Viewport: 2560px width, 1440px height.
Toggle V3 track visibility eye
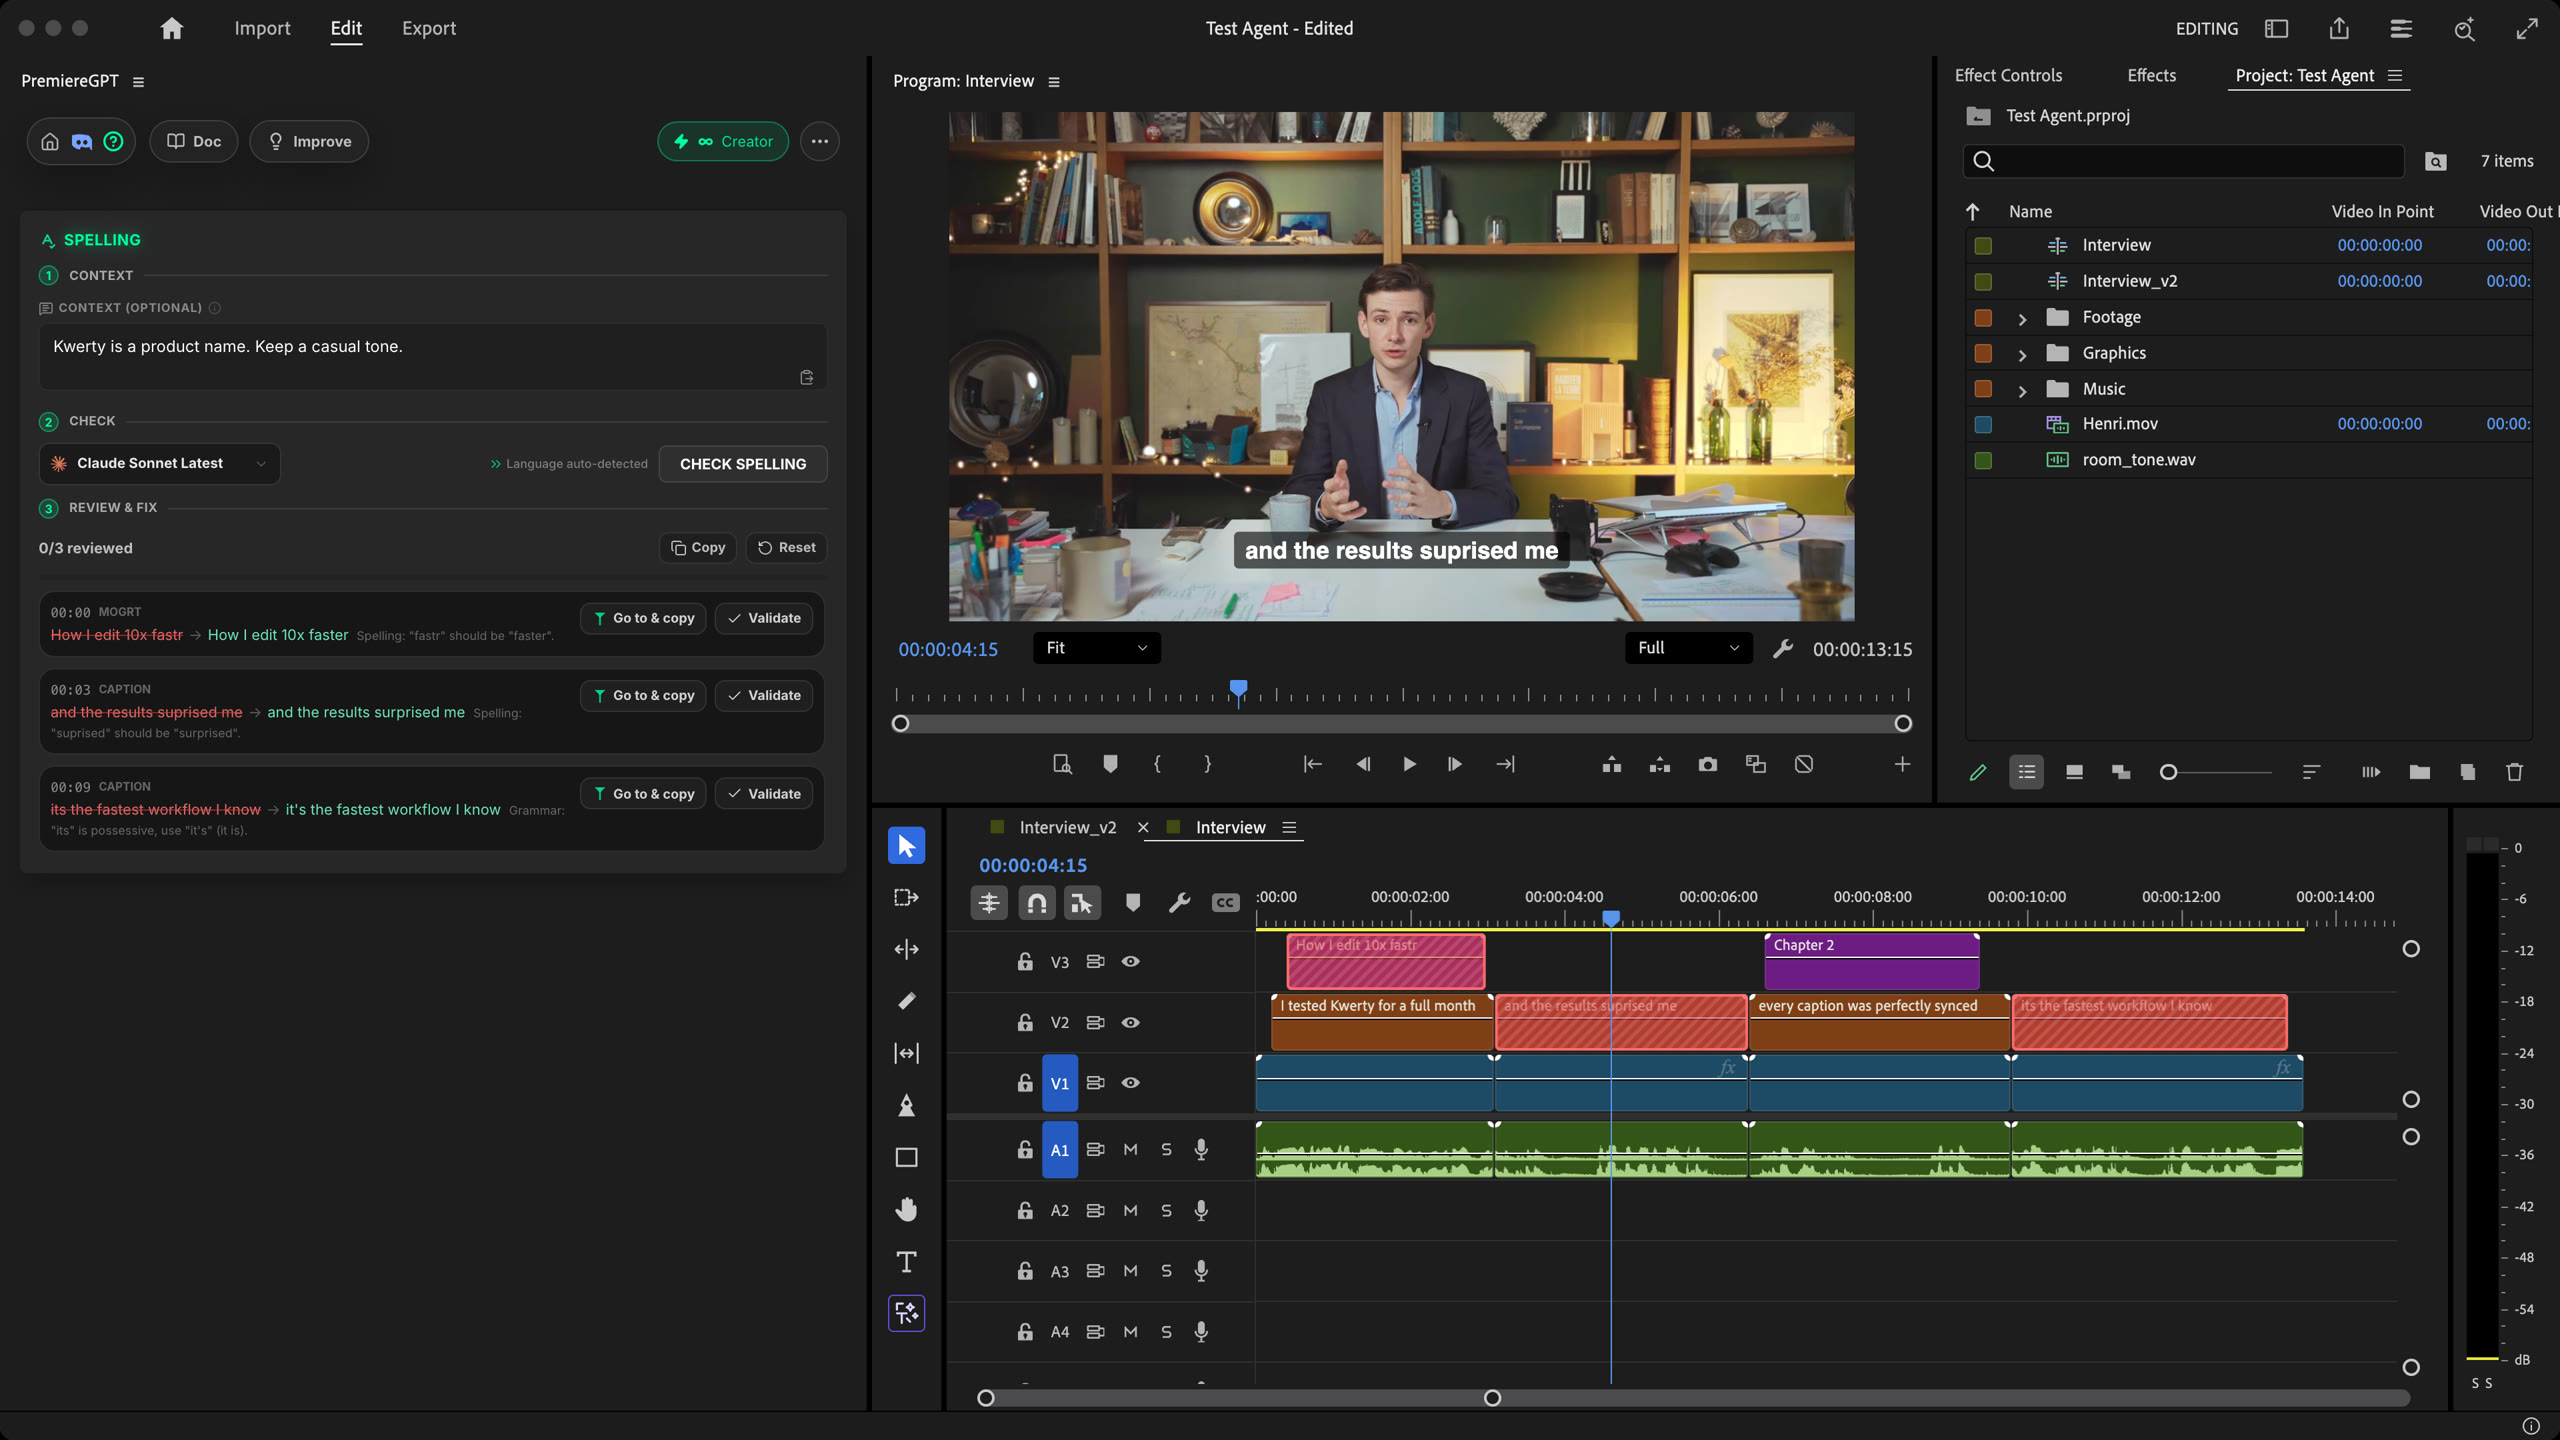click(1130, 961)
